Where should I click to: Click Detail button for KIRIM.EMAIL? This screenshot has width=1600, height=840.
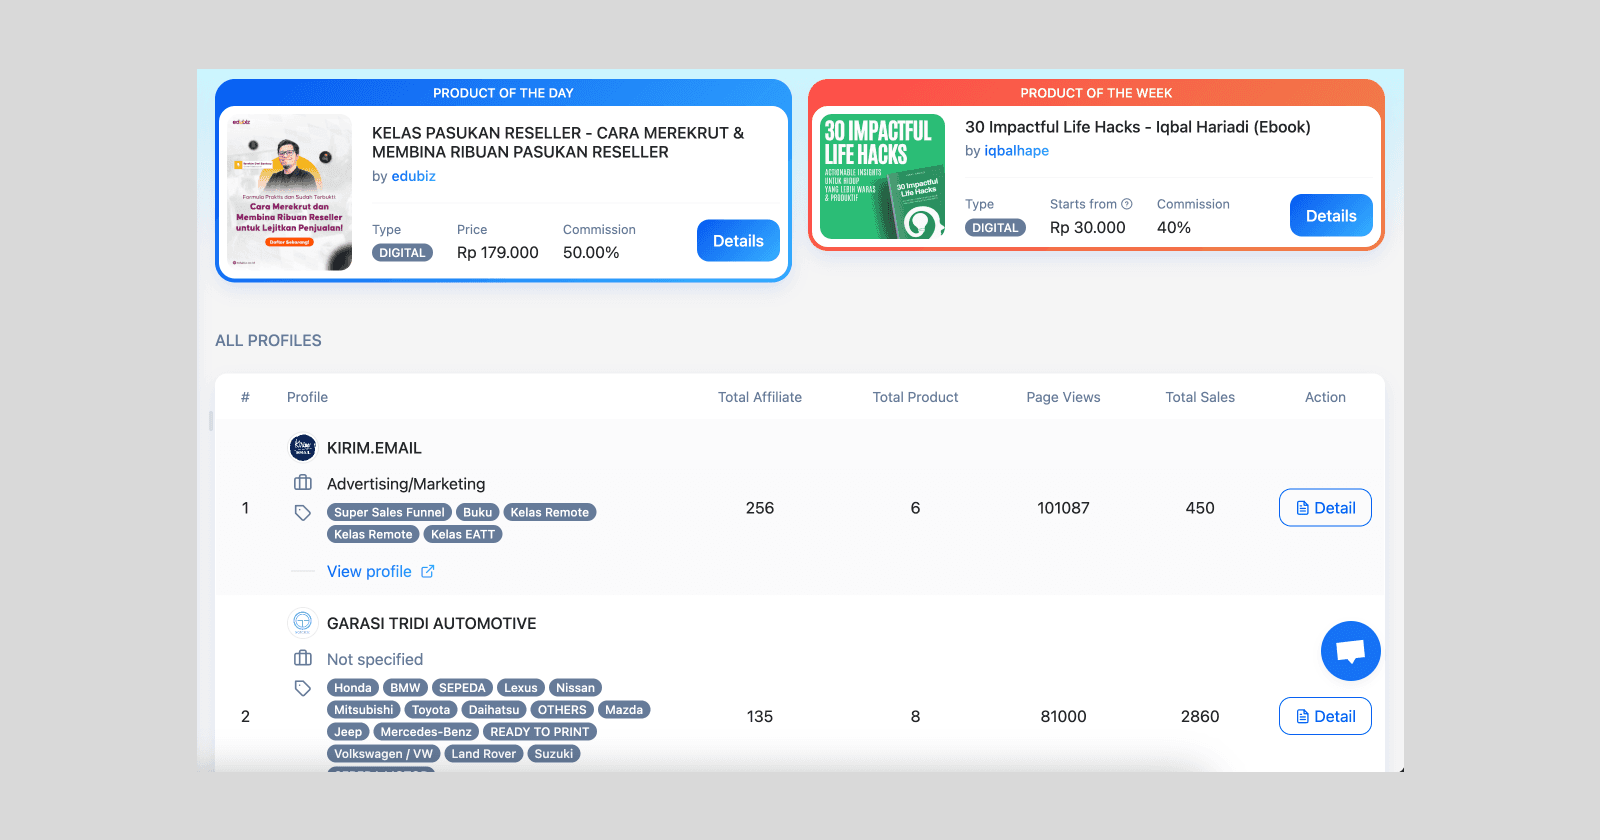(1325, 508)
